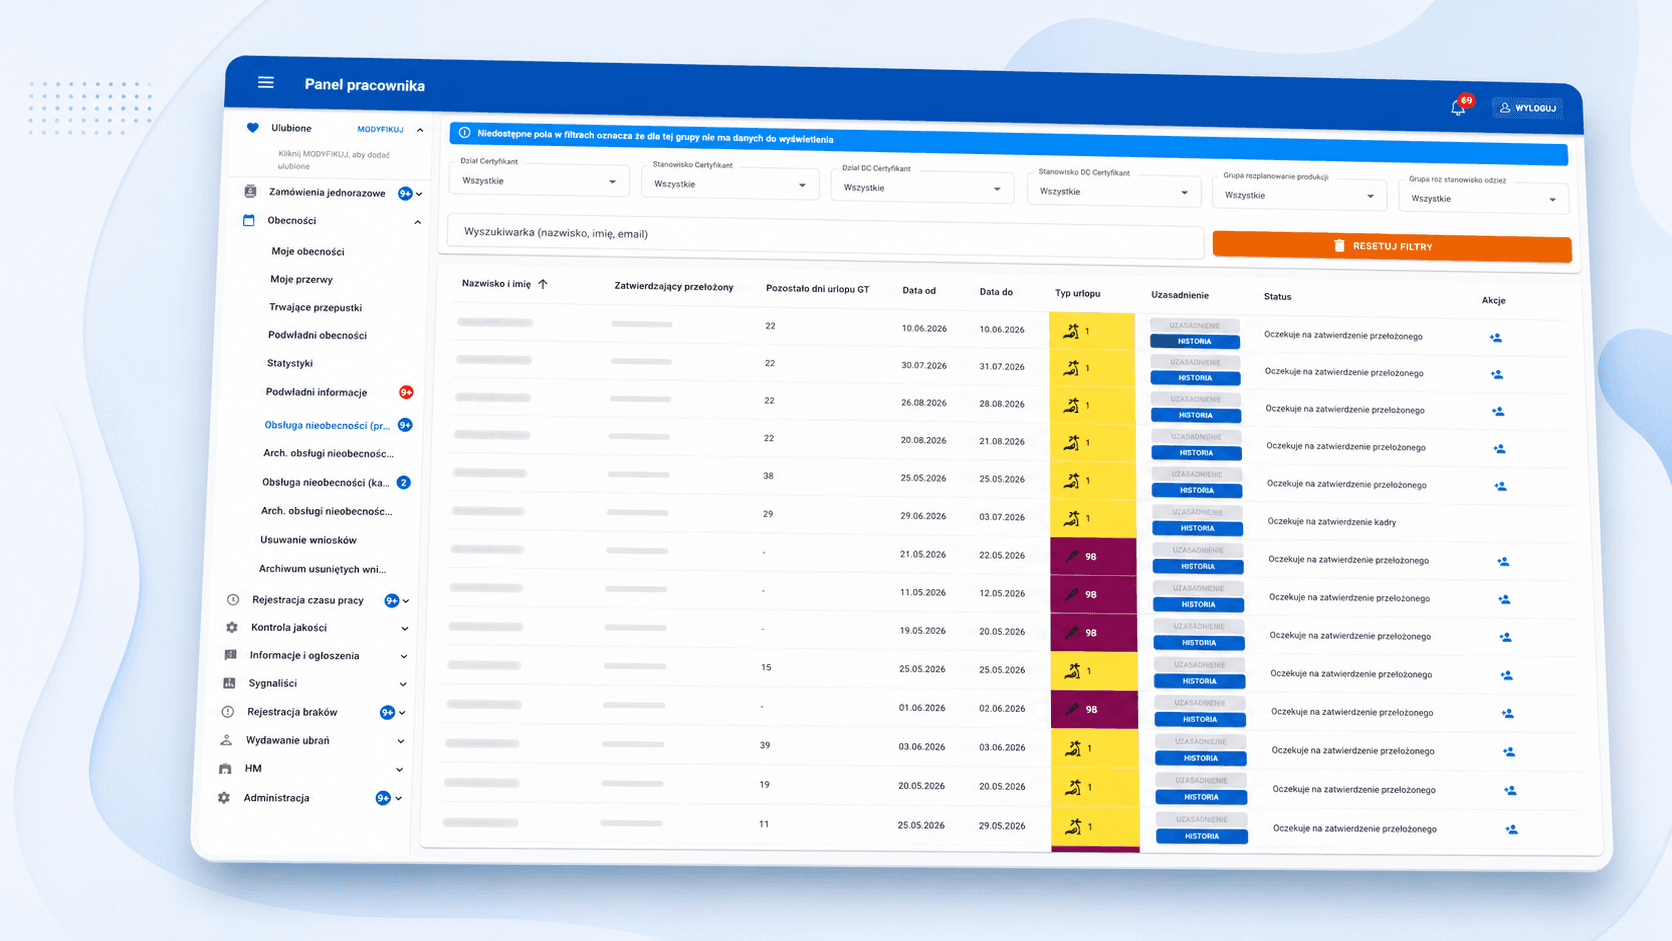Screen dimensions: 1672x941
Task: Click HISTORIA in the 29.06.2026 row
Action: 1197,528
